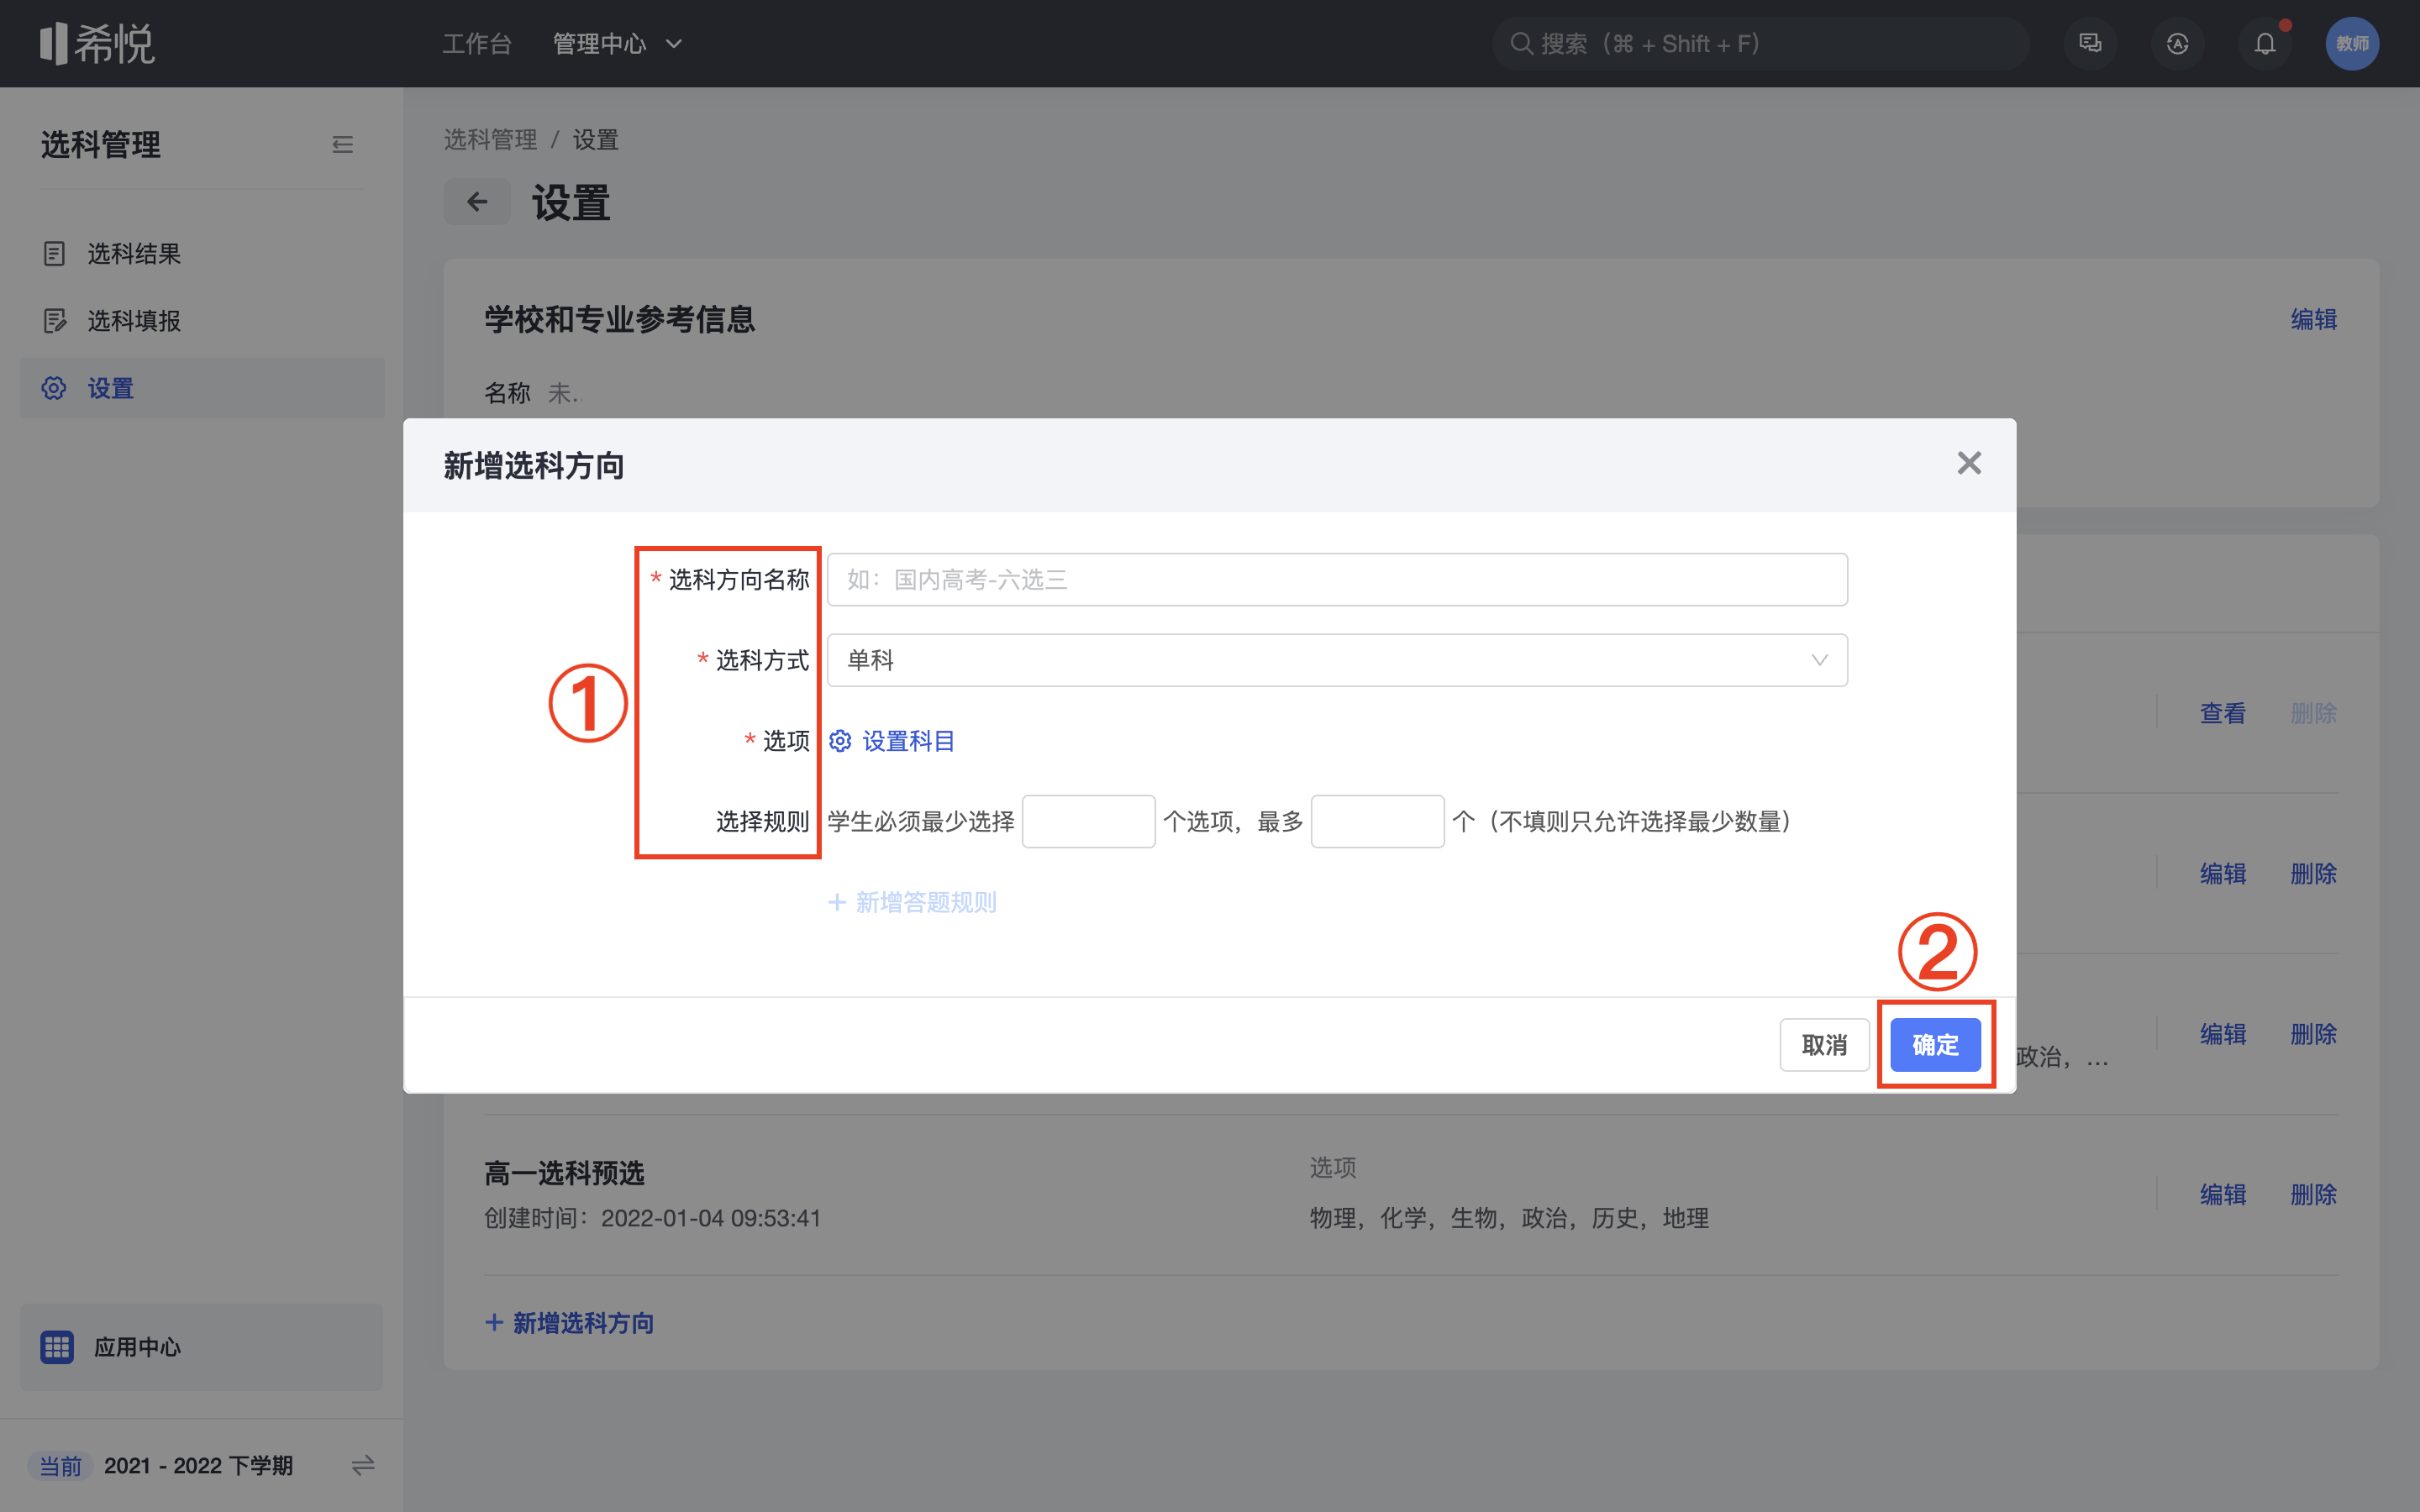Open 选科结果 in sidebar
Image resolution: width=2420 pixels, height=1512 pixels.
[202, 254]
